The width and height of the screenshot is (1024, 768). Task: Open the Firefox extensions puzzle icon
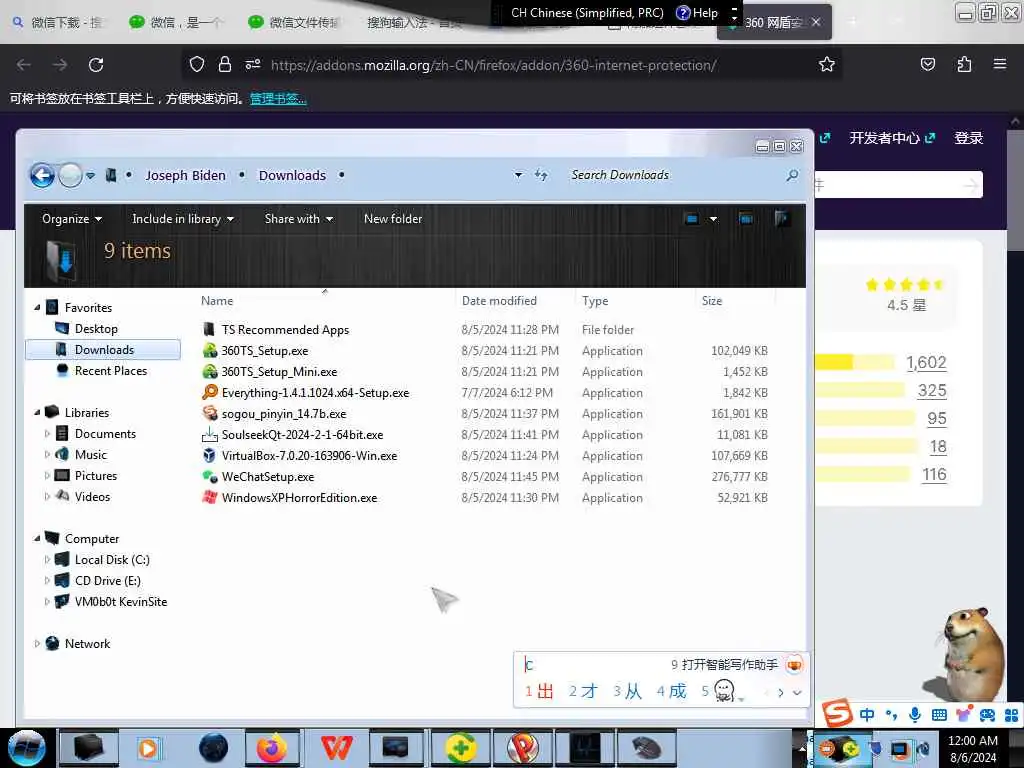tap(964, 65)
